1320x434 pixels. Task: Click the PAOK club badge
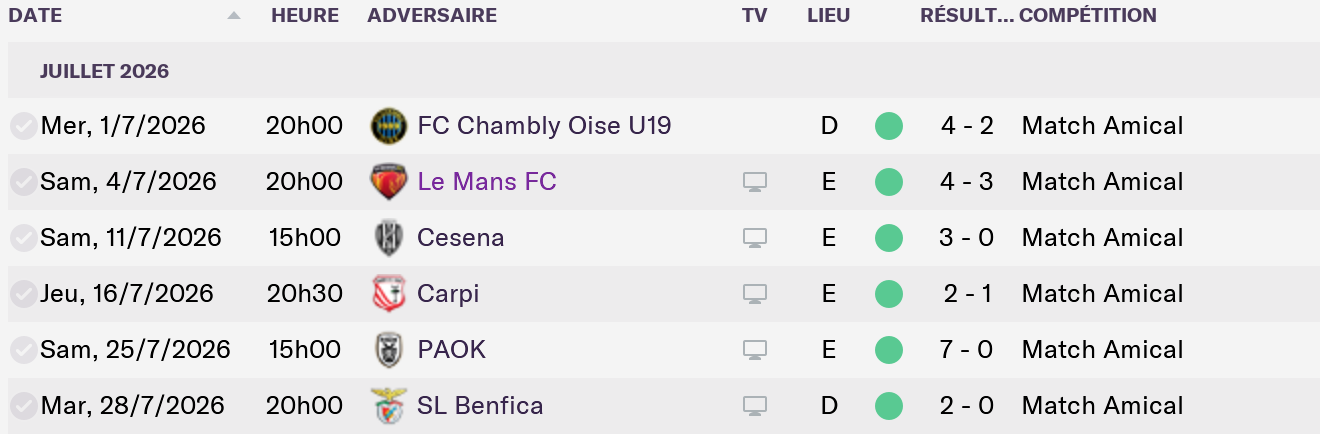pos(386,350)
